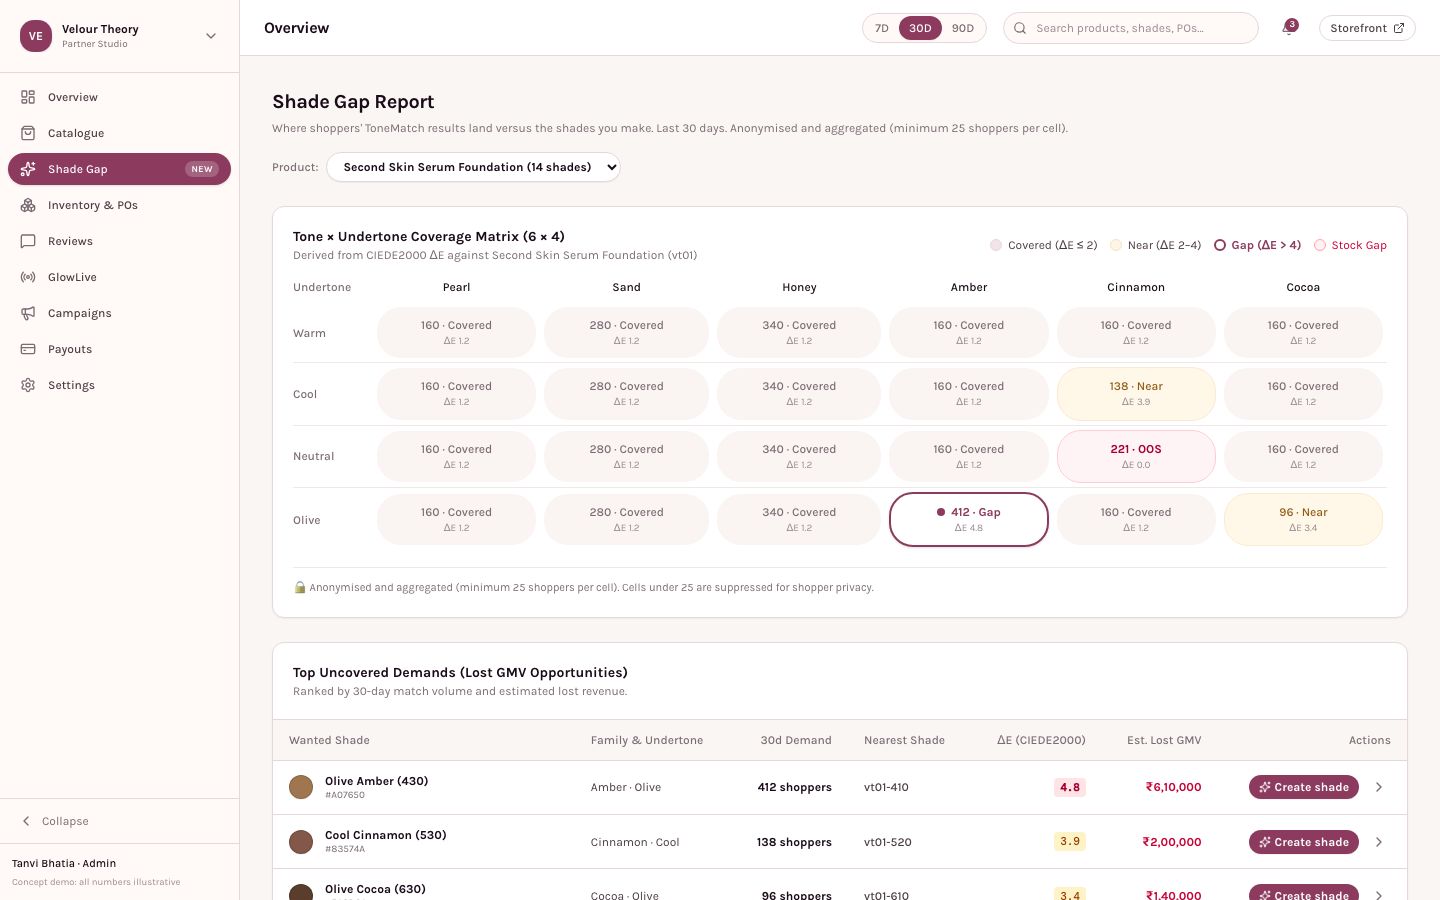Focus the search products field
1440x900 pixels.
click(x=1131, y=28)
